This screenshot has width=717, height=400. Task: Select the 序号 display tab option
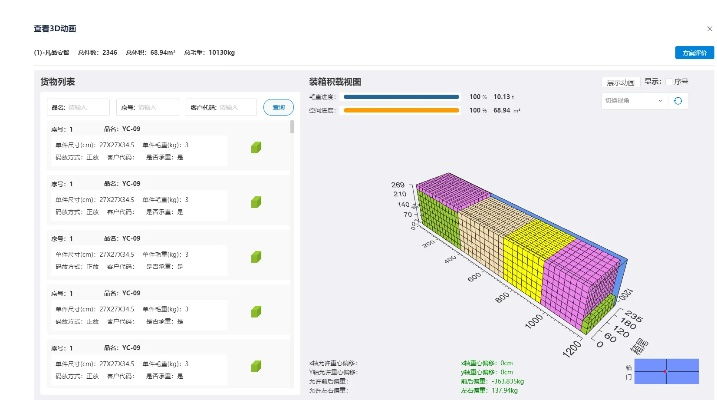click(x=681, y=83)
